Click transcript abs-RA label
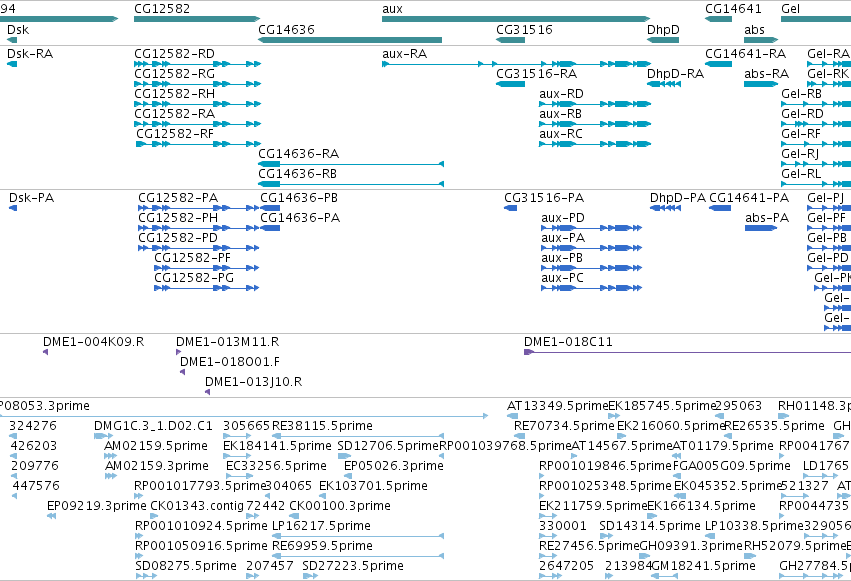Screen dimensions: 851x581 tap(766, 74)
